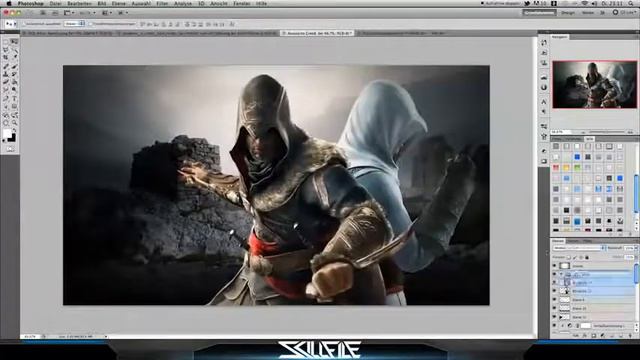This screenshot has height=360, width=640.
Task: Select the Lasso tool
Action: point(6,49)
